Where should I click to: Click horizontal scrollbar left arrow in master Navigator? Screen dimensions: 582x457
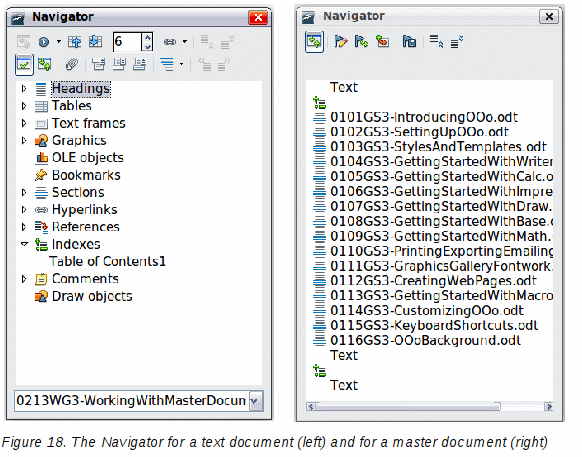pyautogui.click(x=311, y=407)
